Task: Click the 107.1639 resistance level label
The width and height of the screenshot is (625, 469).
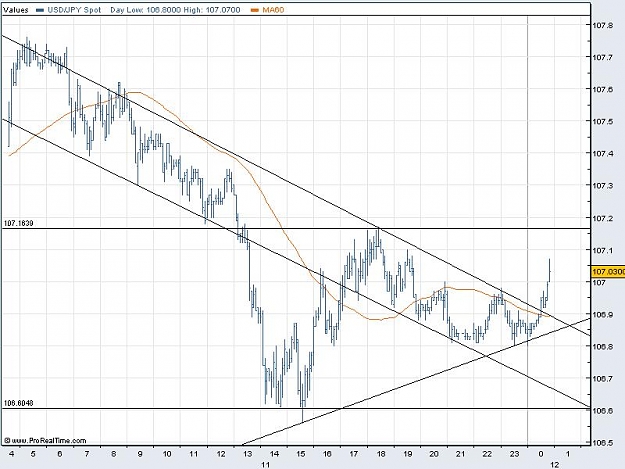Action: click(x=19, y=224)
